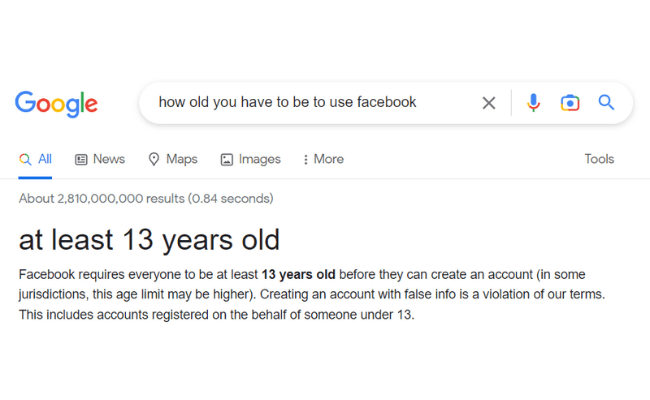This screenshot has width=650, height=400.
Task: Click the Google logo
Action: point(56,104)
